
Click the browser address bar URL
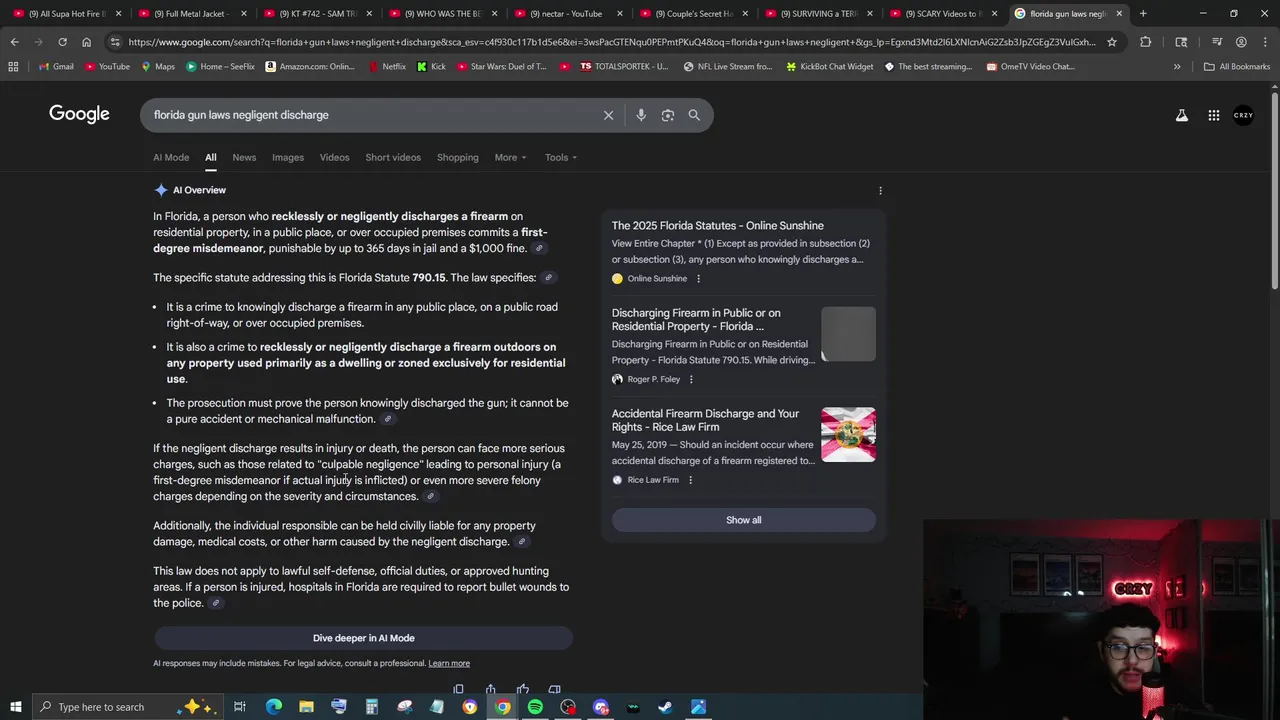tap(610, 42)
